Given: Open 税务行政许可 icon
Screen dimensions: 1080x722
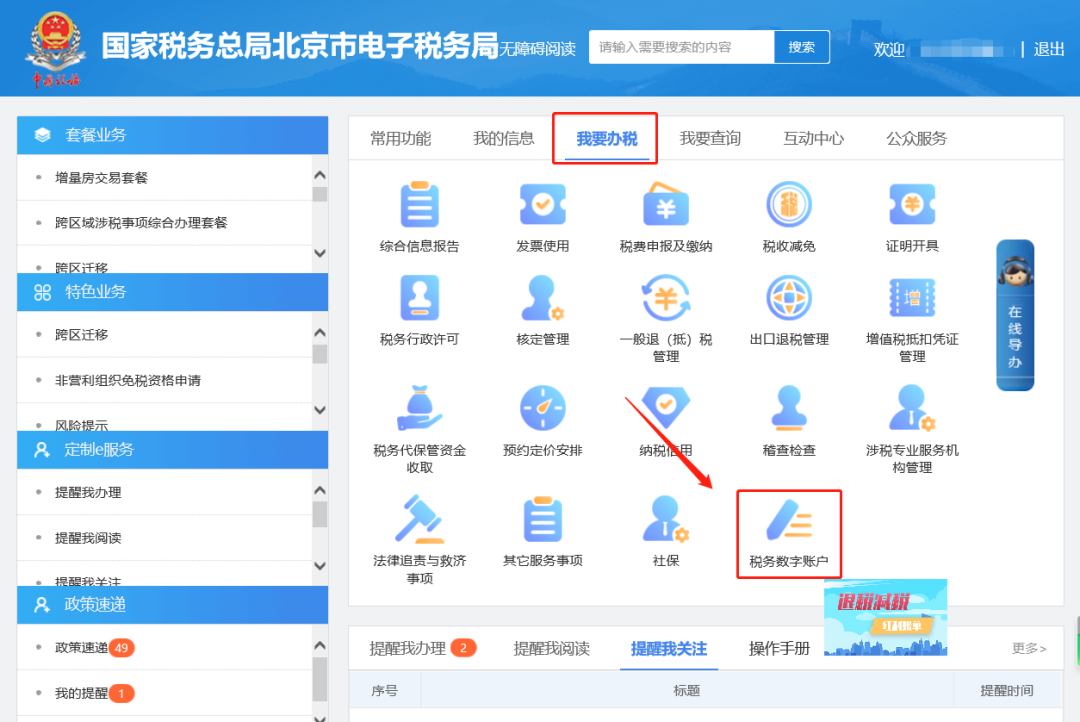Looking at the screenshot, I should 419,298.
